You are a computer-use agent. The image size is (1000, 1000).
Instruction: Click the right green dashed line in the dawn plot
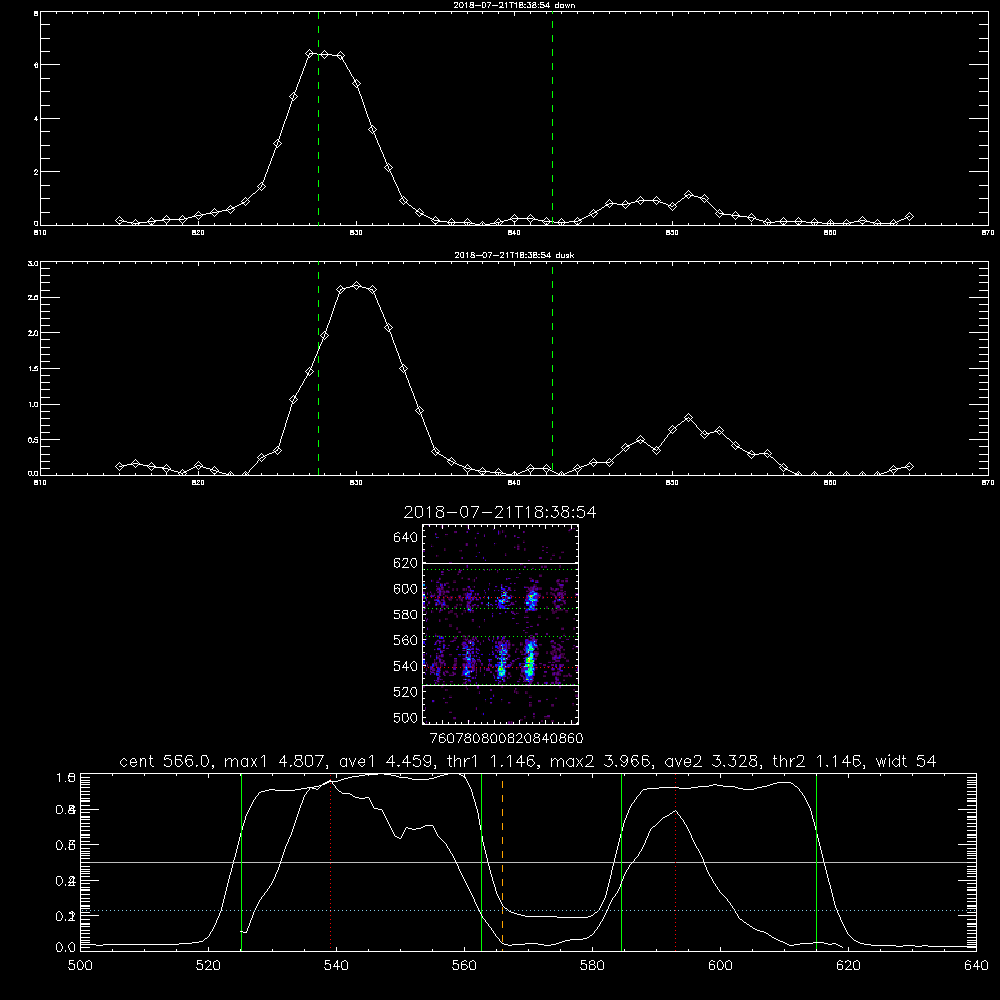pyautogui.click(x=552, y=118)
